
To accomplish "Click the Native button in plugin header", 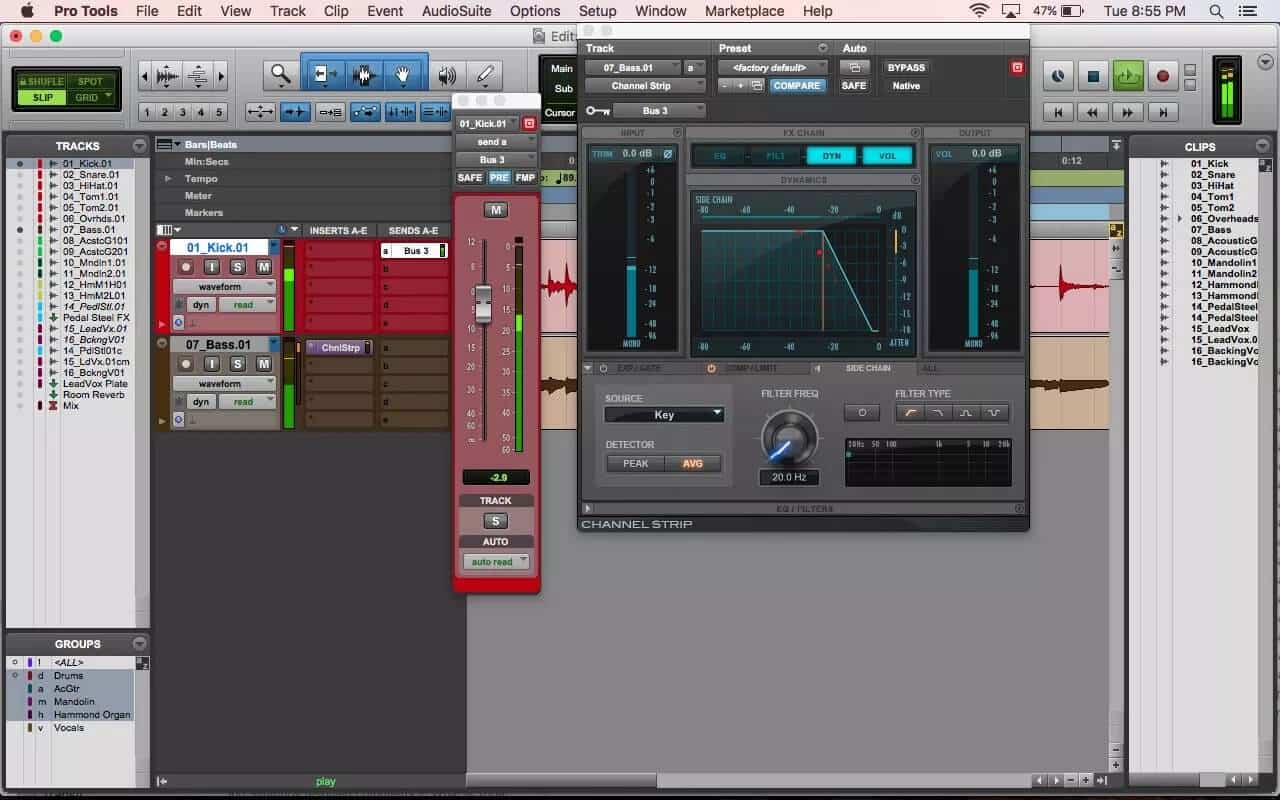I will (906, 86).
